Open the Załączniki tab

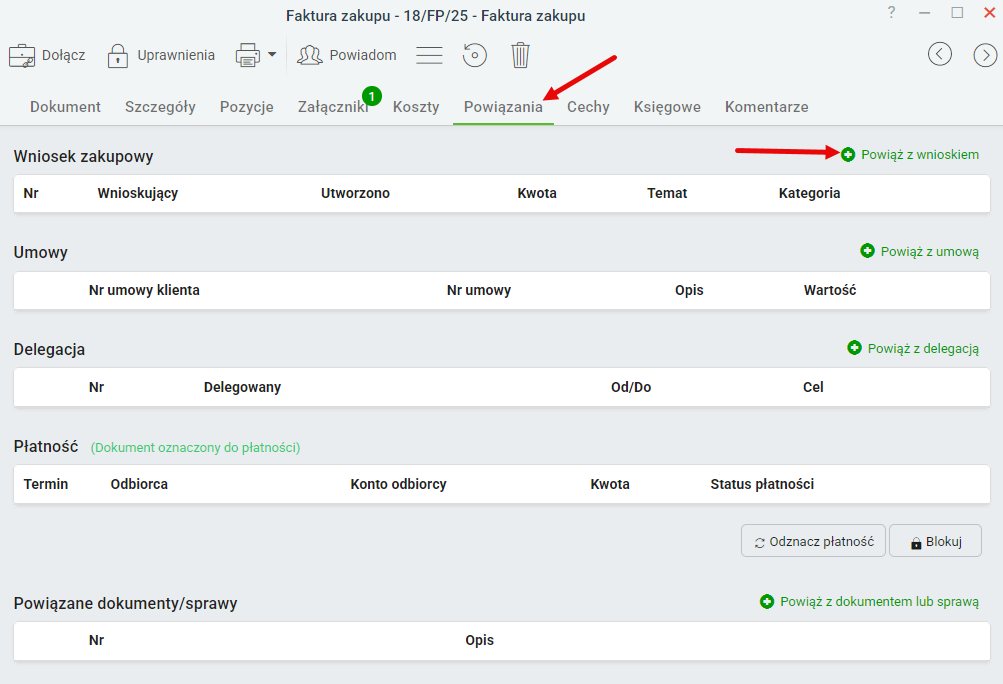pos(333,107)
